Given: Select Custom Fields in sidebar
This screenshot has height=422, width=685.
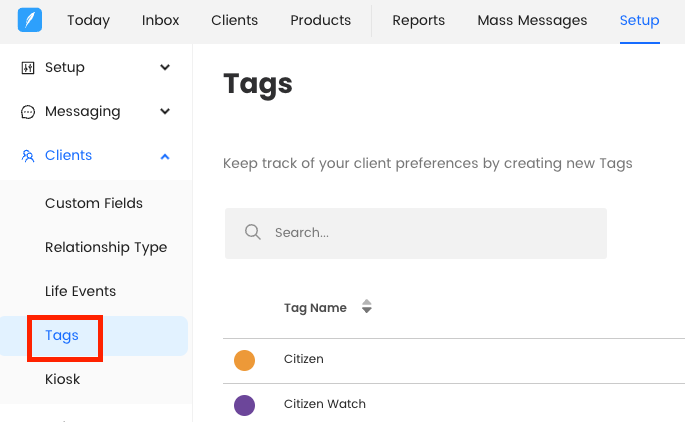Looking at the screenshot, I should click(94, 203).
